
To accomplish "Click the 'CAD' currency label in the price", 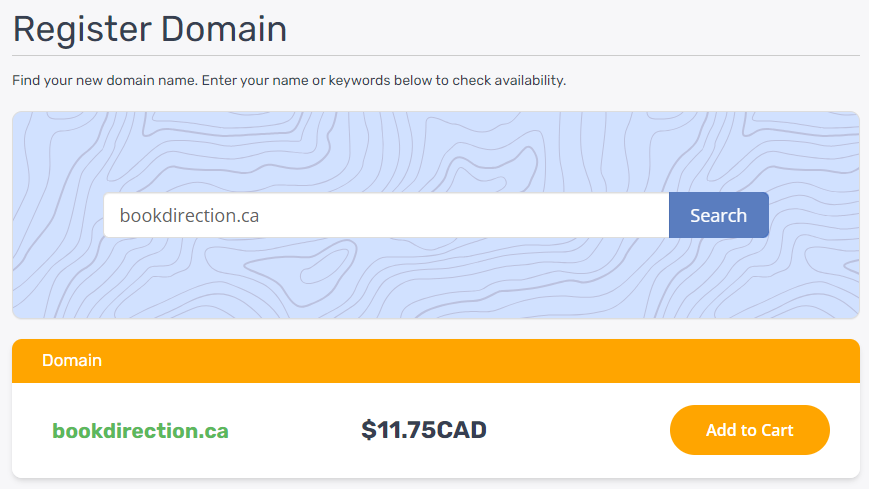I will click(x=462, y=430).
